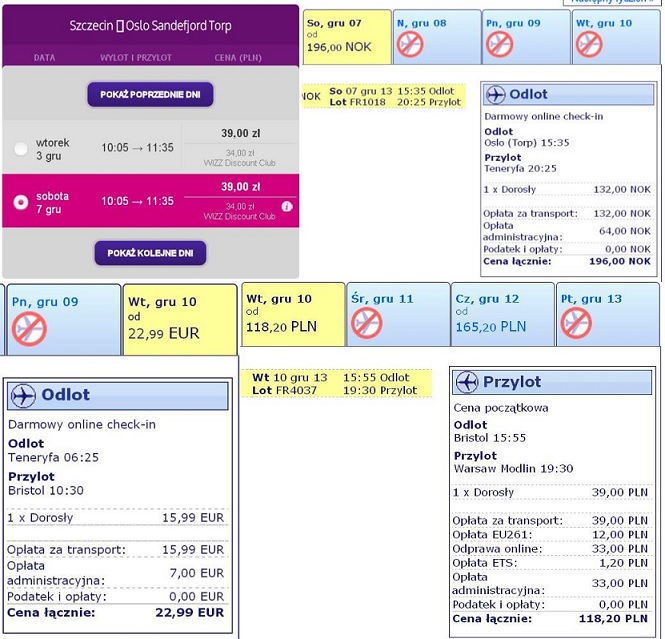
Task: Select the So, gru 07 date tab 196,00 NOK
Action: pos(347,37)
